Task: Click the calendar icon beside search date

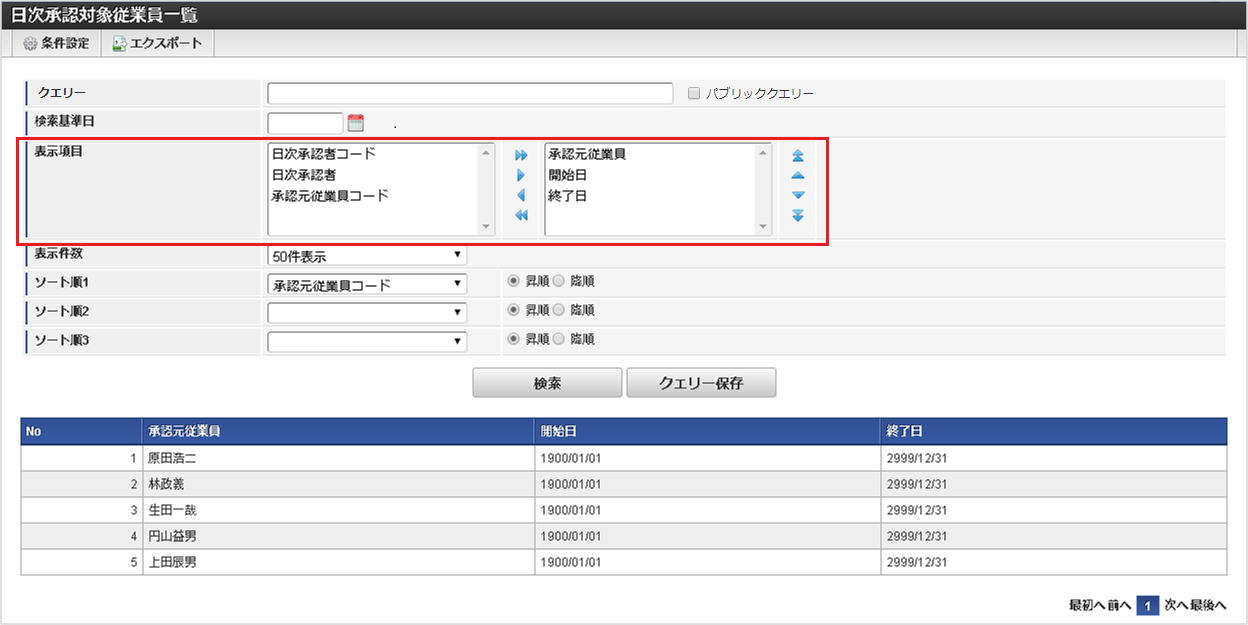Action: point(356,123)
